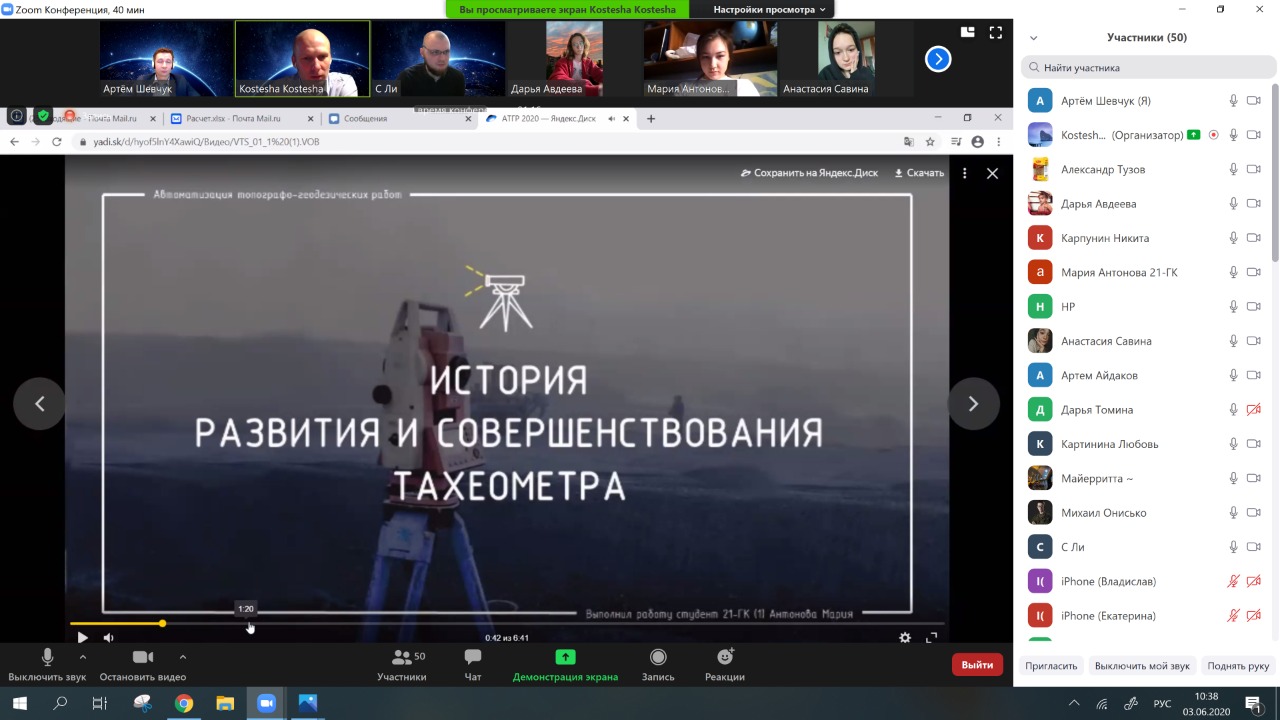Image resolution: width=1280 pixels, height=720 pixels.
Task: Mute your microphone in Zoom toolbar
Action: pyautogui.click(x=47, y=665)
